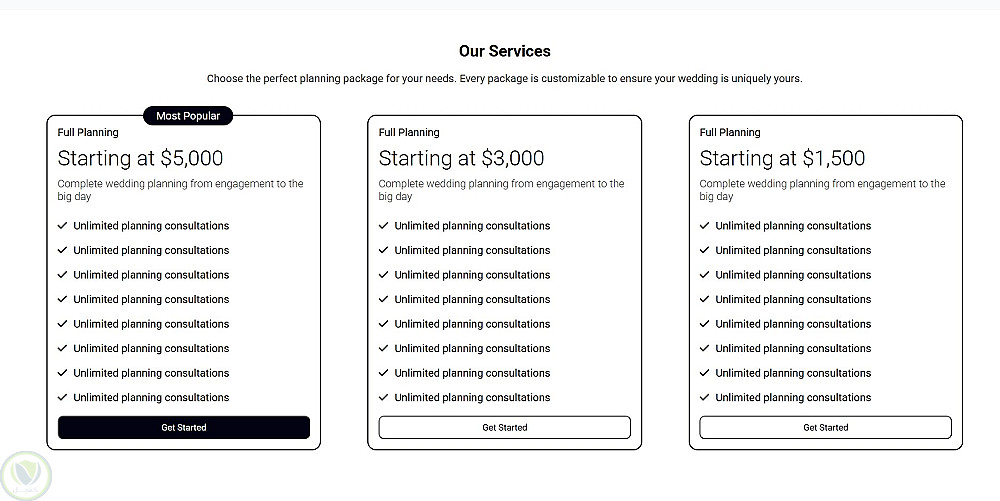This screenshot has width=1000, height=501.
Task: Click the first checkmark in the $1,500 card
Action: click(x=704, y=226)
